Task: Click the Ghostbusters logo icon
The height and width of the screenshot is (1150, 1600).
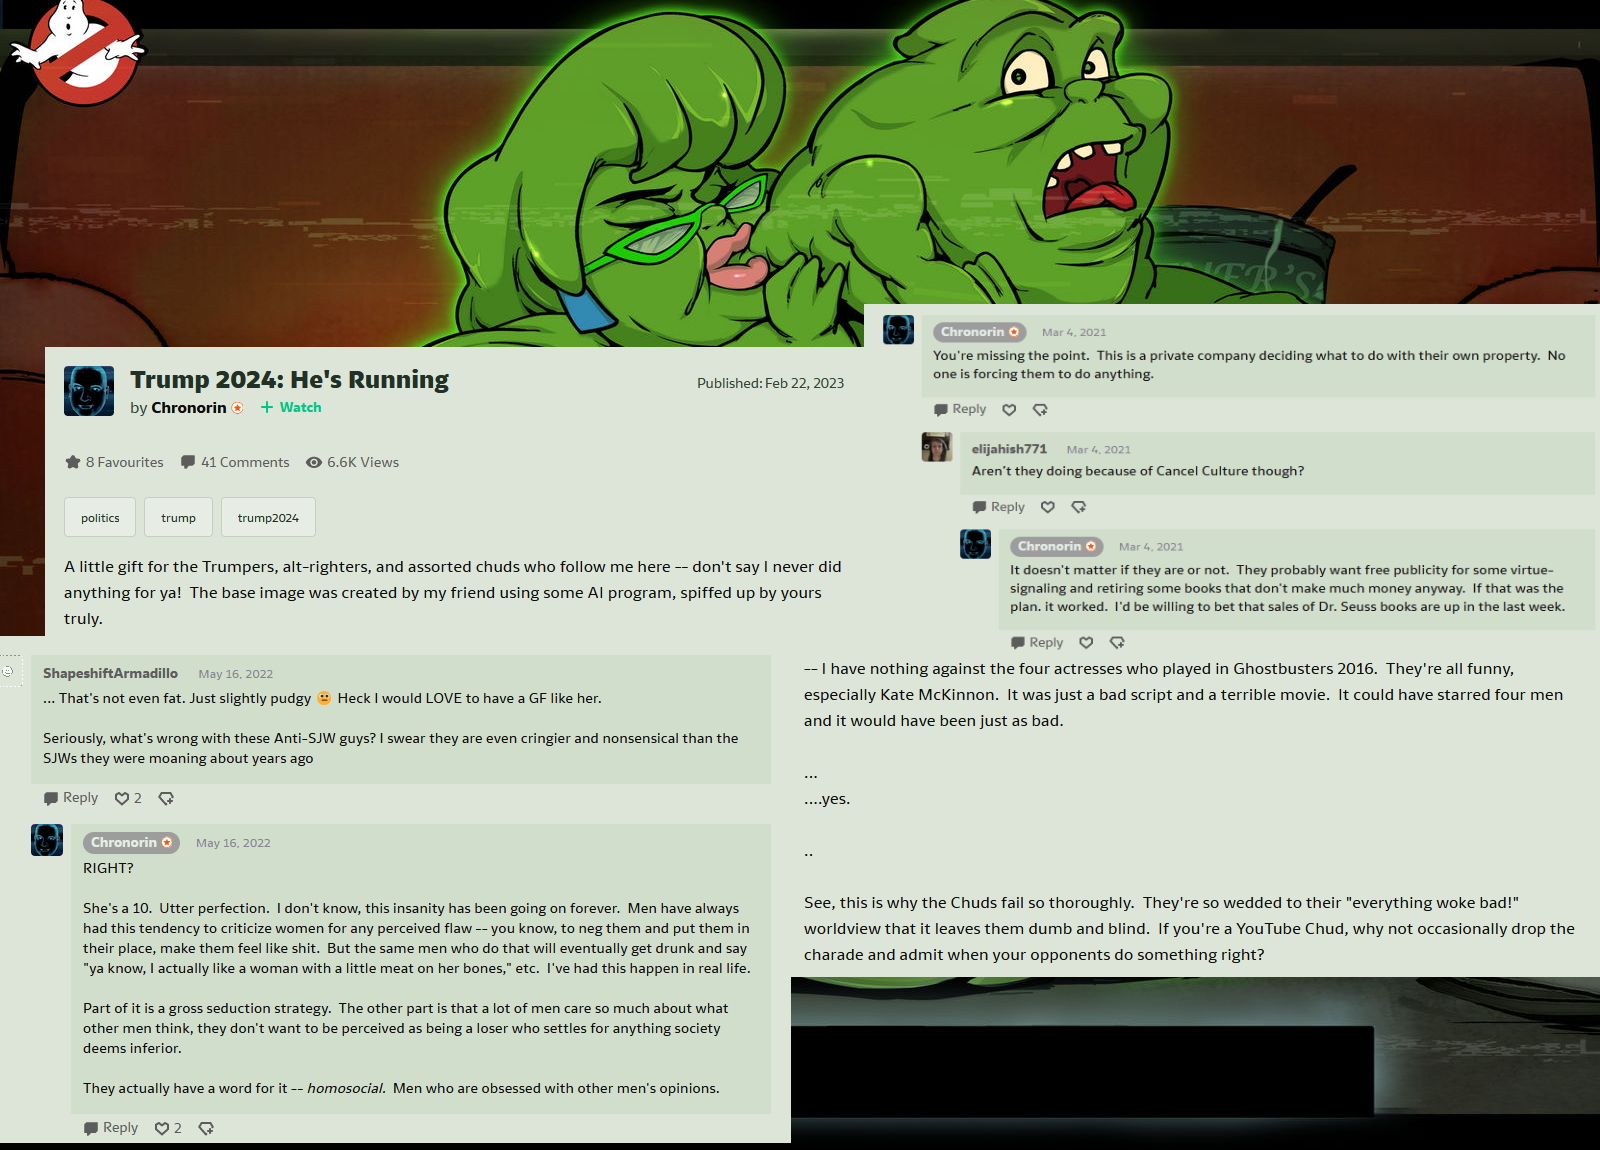Action: click(x=77, y=50)
